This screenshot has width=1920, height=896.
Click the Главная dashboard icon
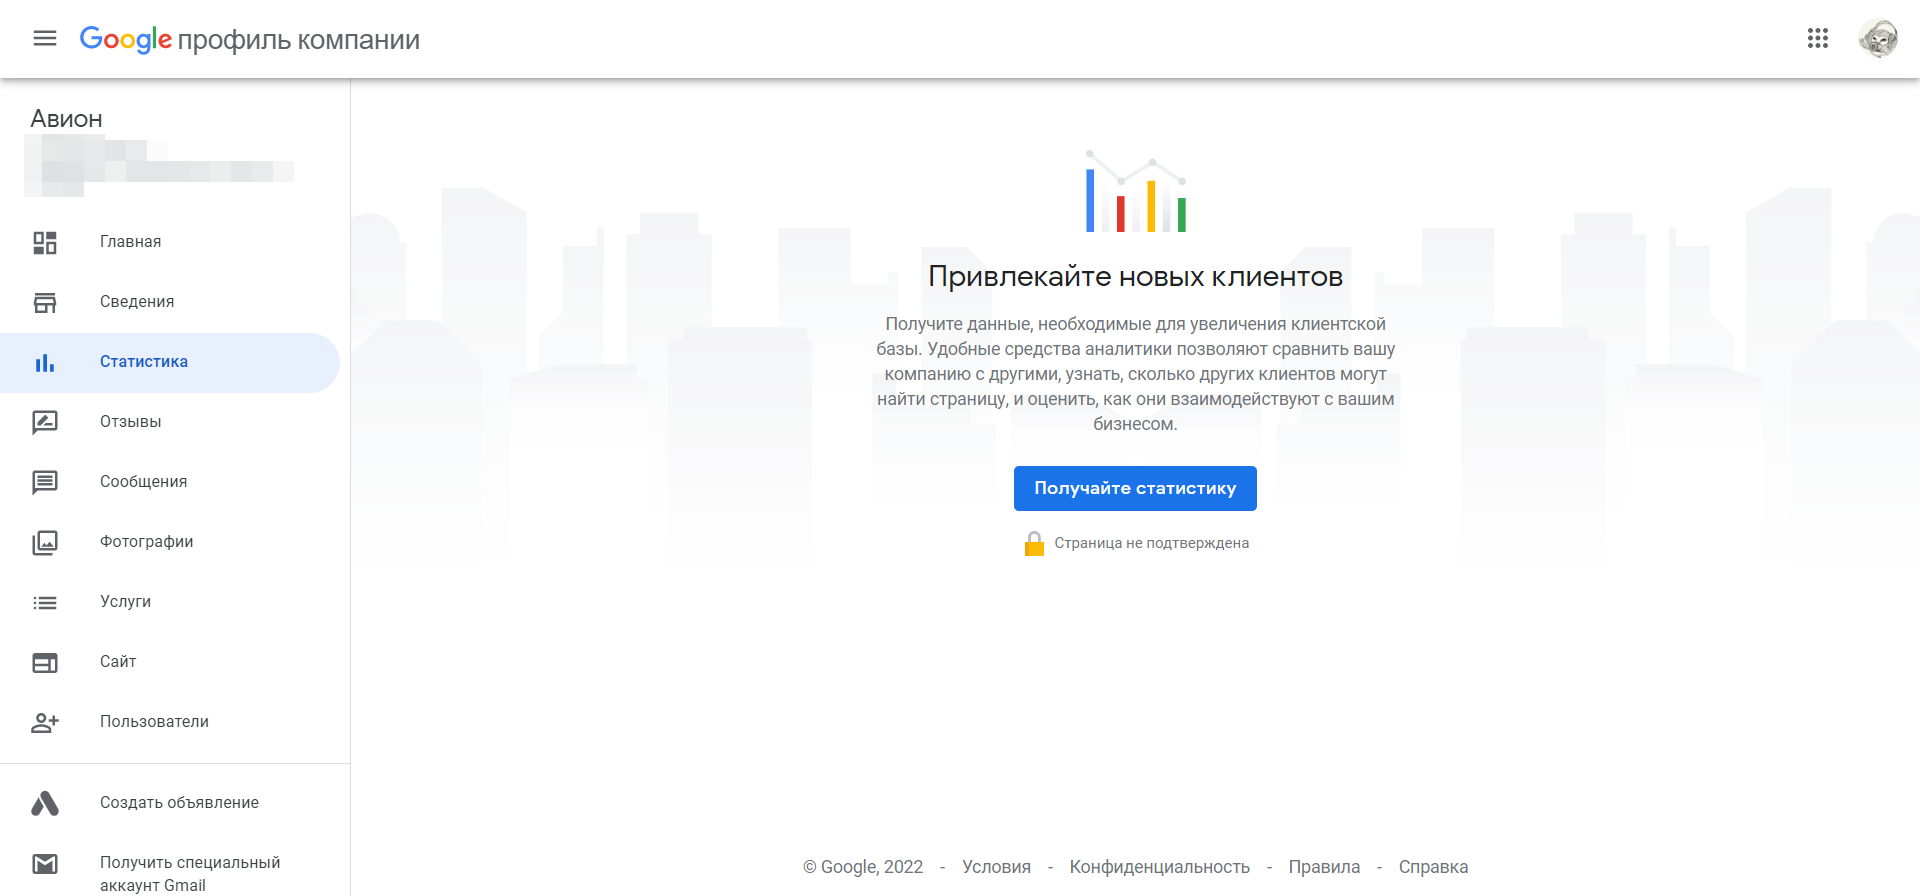tap(45, 242)
